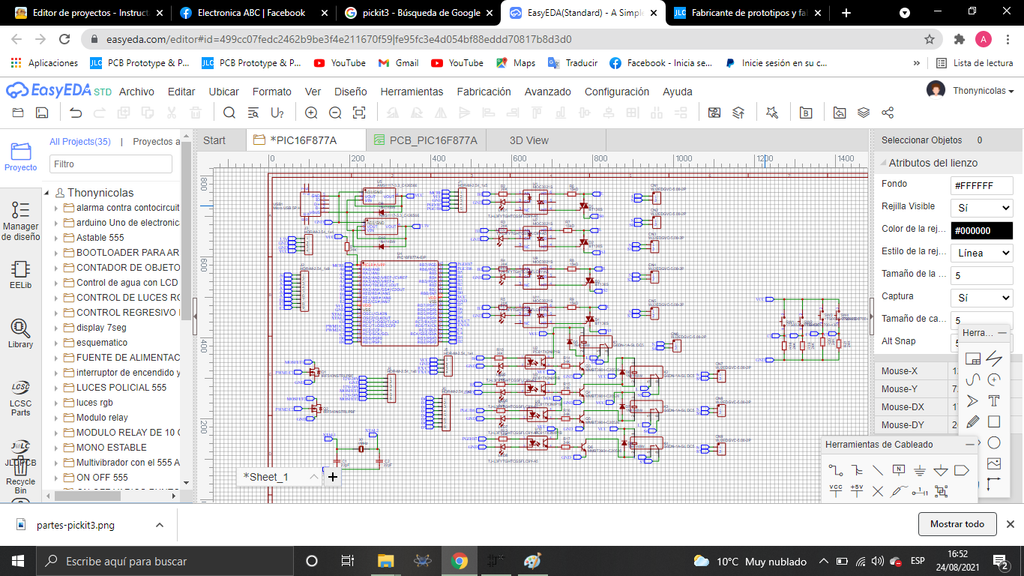Select the ellipse drawing tool
This screenshot has height=576, width=1024.
(994, 442)
